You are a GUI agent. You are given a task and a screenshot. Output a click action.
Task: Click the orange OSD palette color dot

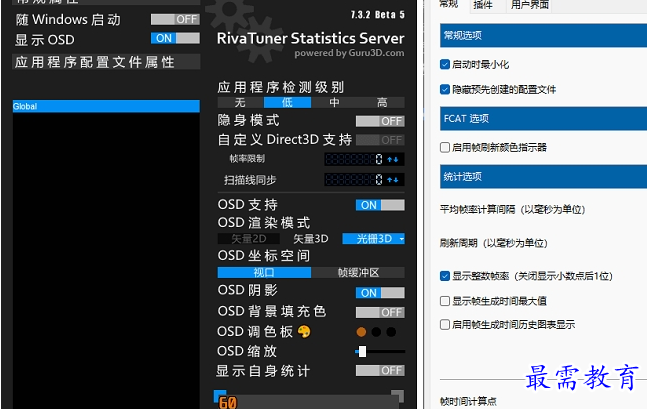[361, 332]
